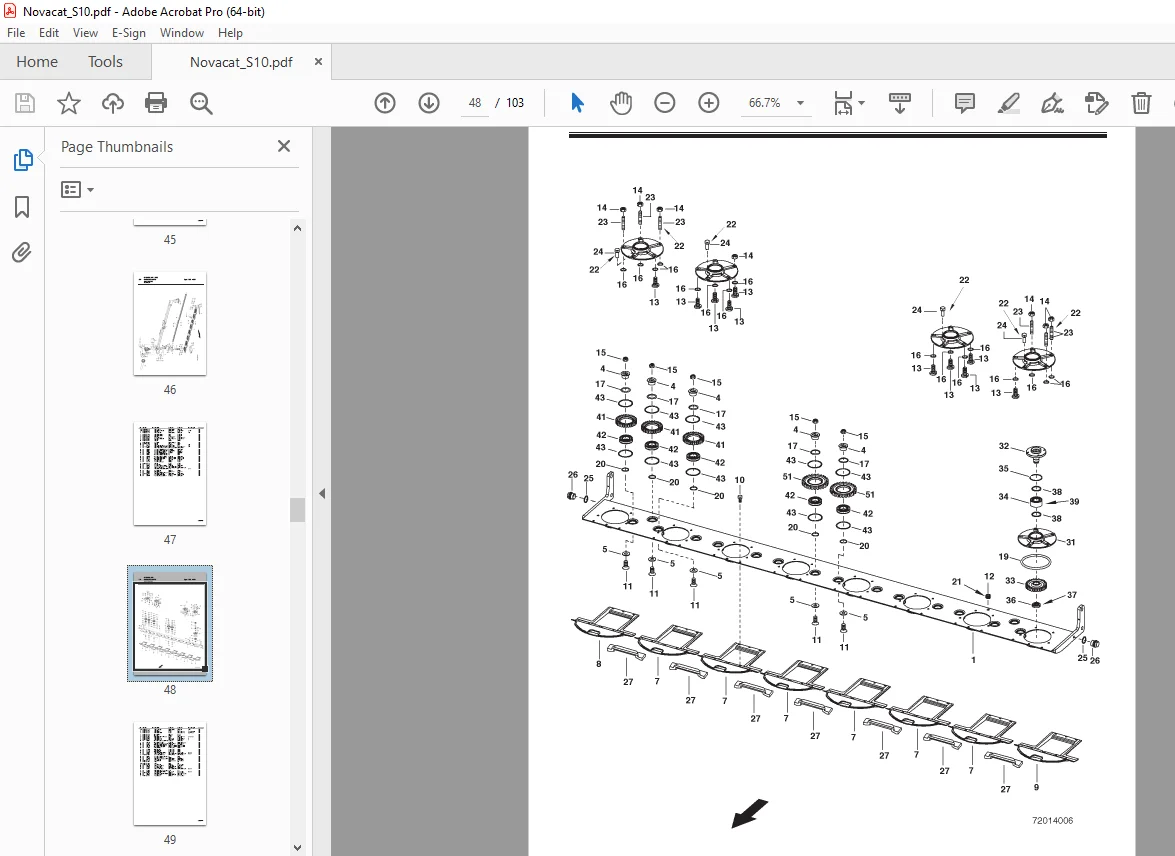Select page 46 thumbnail
The width and height of the screenshot is (1175, 856).
(x=170, y=324)
